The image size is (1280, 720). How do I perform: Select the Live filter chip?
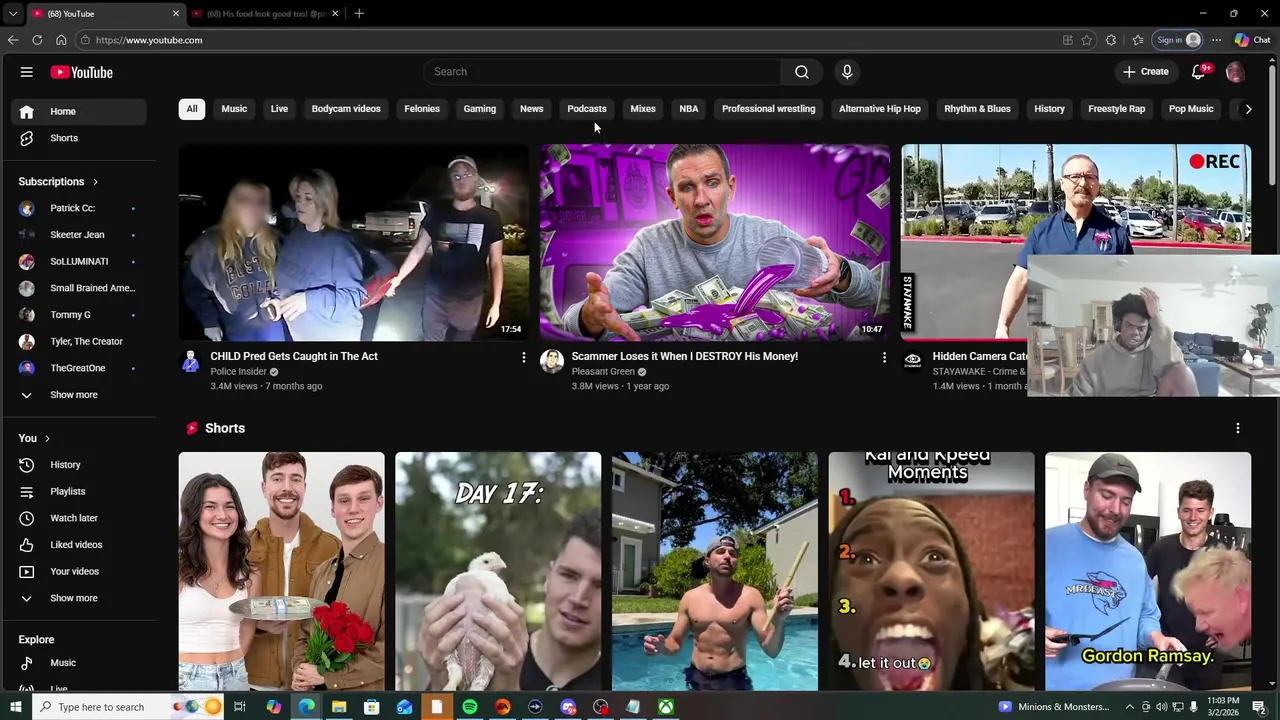(279, 109)
